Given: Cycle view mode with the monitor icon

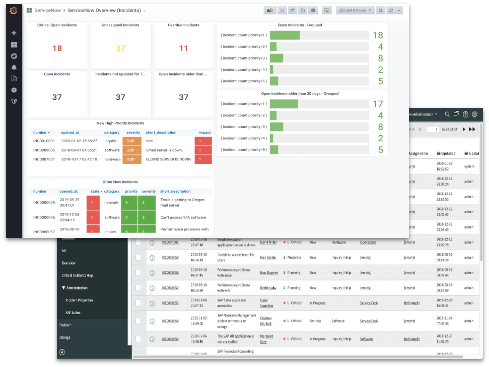Looking at the screenshot, I should (x=327, y=10).
